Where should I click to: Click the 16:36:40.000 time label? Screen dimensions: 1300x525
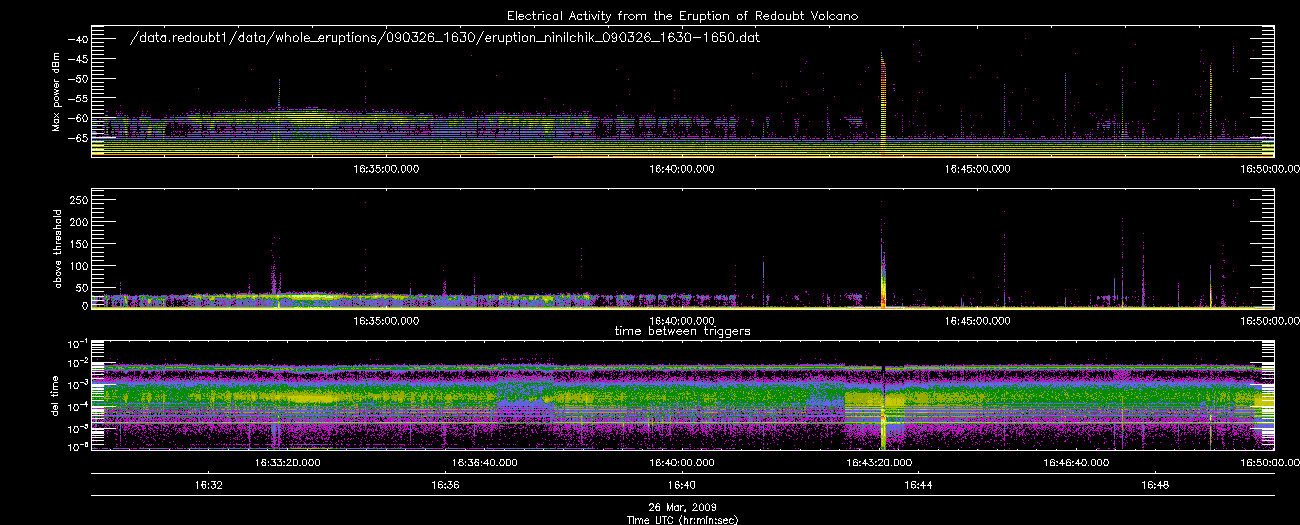click(x=484, y=463)
